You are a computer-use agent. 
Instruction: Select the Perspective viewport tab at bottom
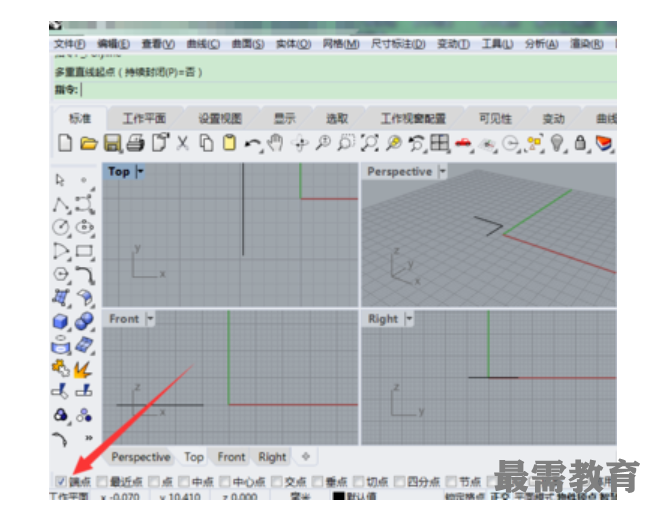click(x=140, y=457)
